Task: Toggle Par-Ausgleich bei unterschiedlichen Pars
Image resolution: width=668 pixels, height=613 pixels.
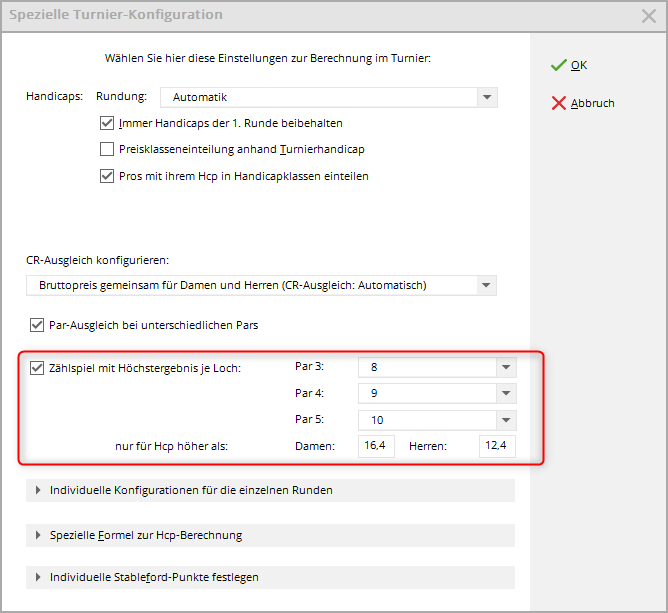Action: [x=38, y=325]
